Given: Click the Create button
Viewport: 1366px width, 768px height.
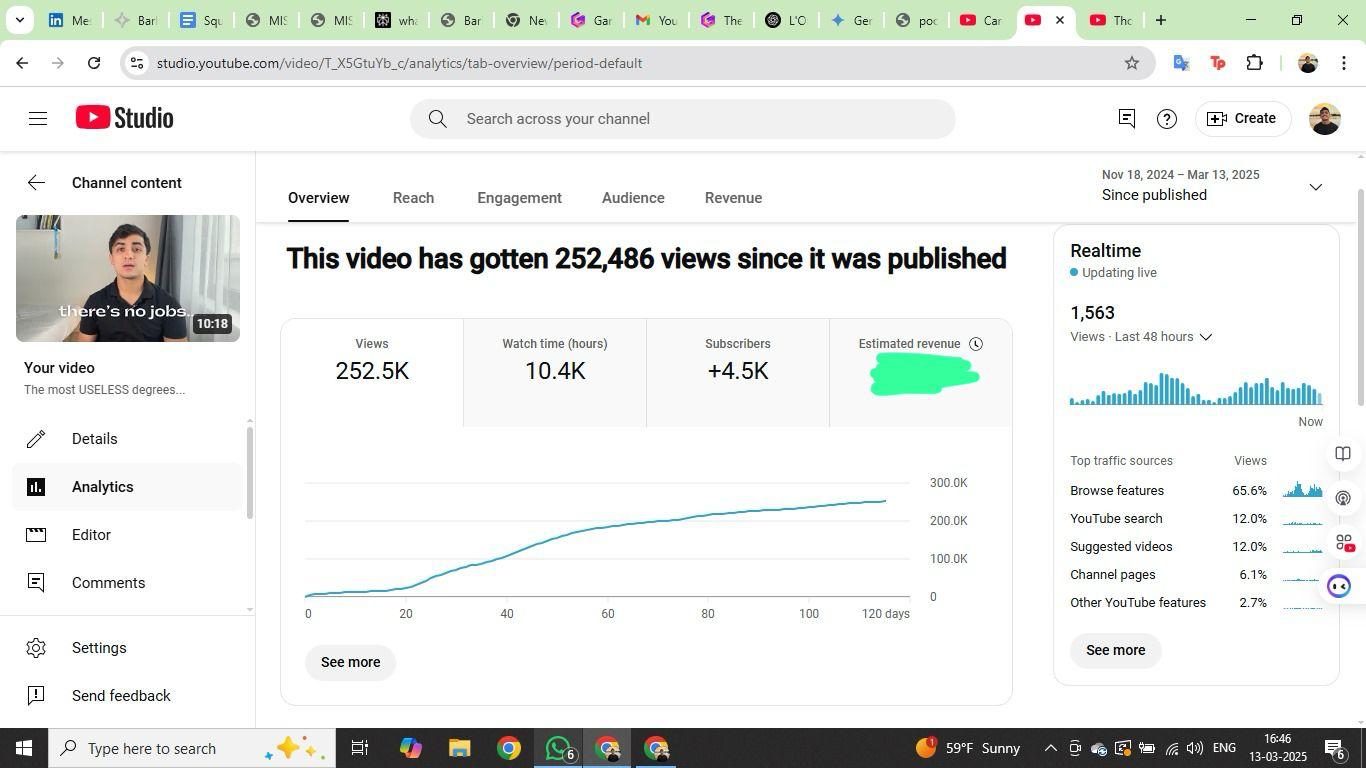Looking at the screenshot, I should coord(1242,119).
